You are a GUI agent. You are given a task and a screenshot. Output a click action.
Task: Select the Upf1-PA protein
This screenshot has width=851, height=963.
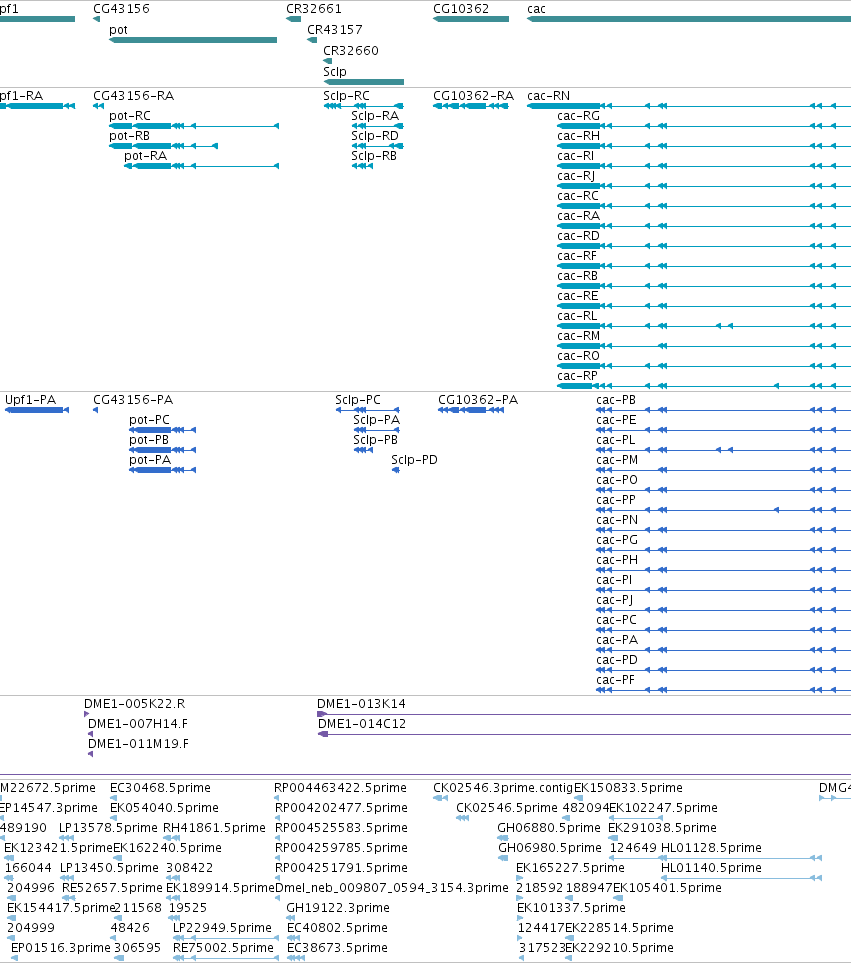(37, 410)
